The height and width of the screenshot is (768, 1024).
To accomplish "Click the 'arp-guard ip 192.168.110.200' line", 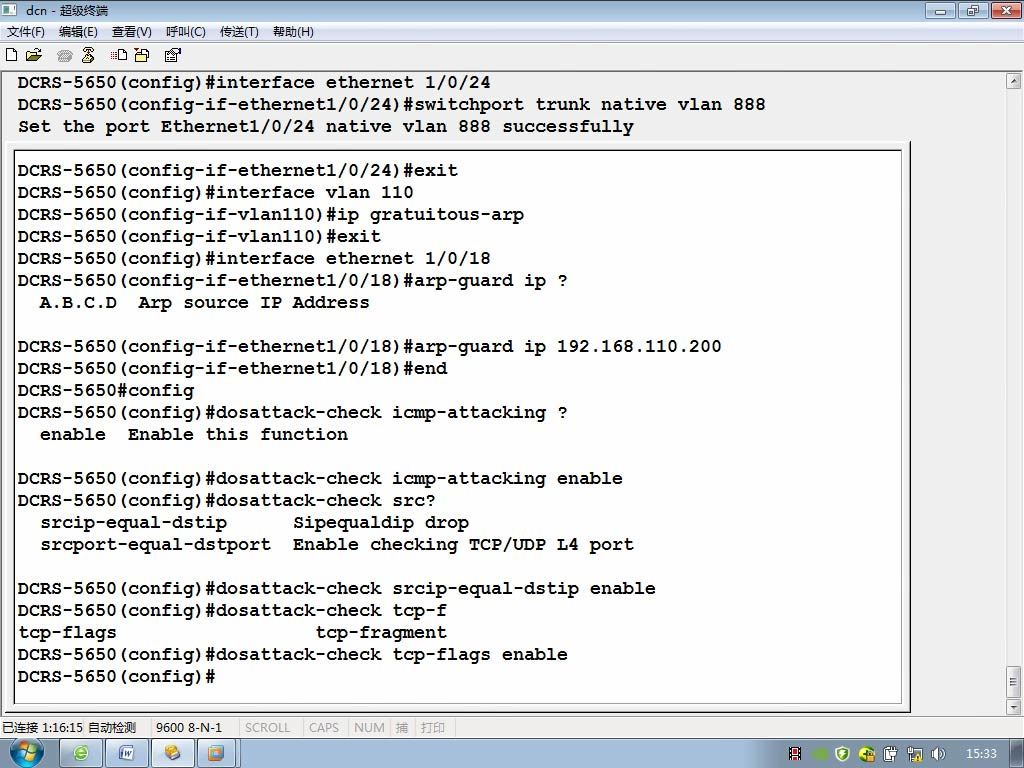I will [370, 347].
